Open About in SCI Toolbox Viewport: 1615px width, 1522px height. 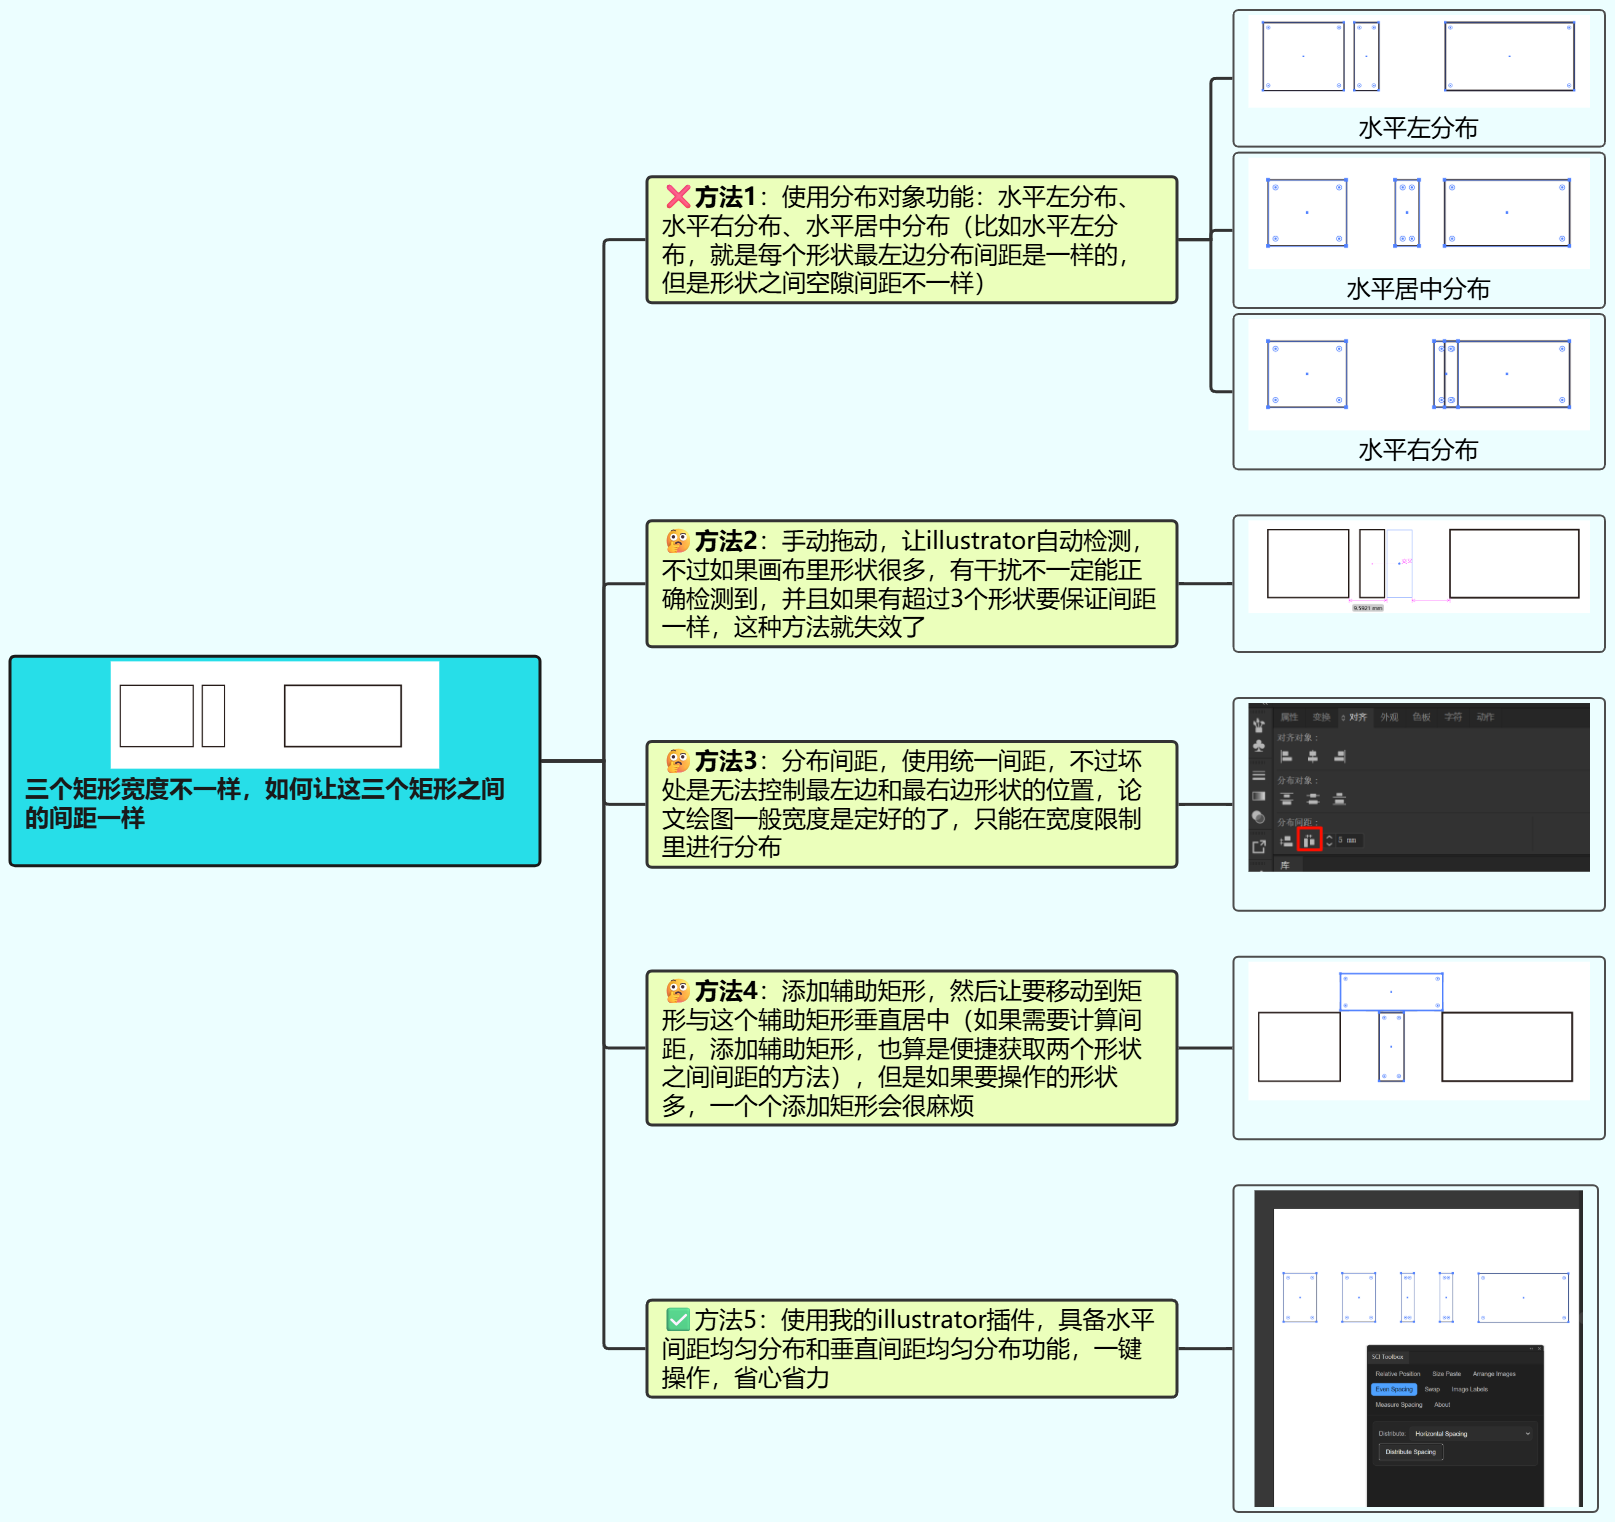[1442, 1405]
